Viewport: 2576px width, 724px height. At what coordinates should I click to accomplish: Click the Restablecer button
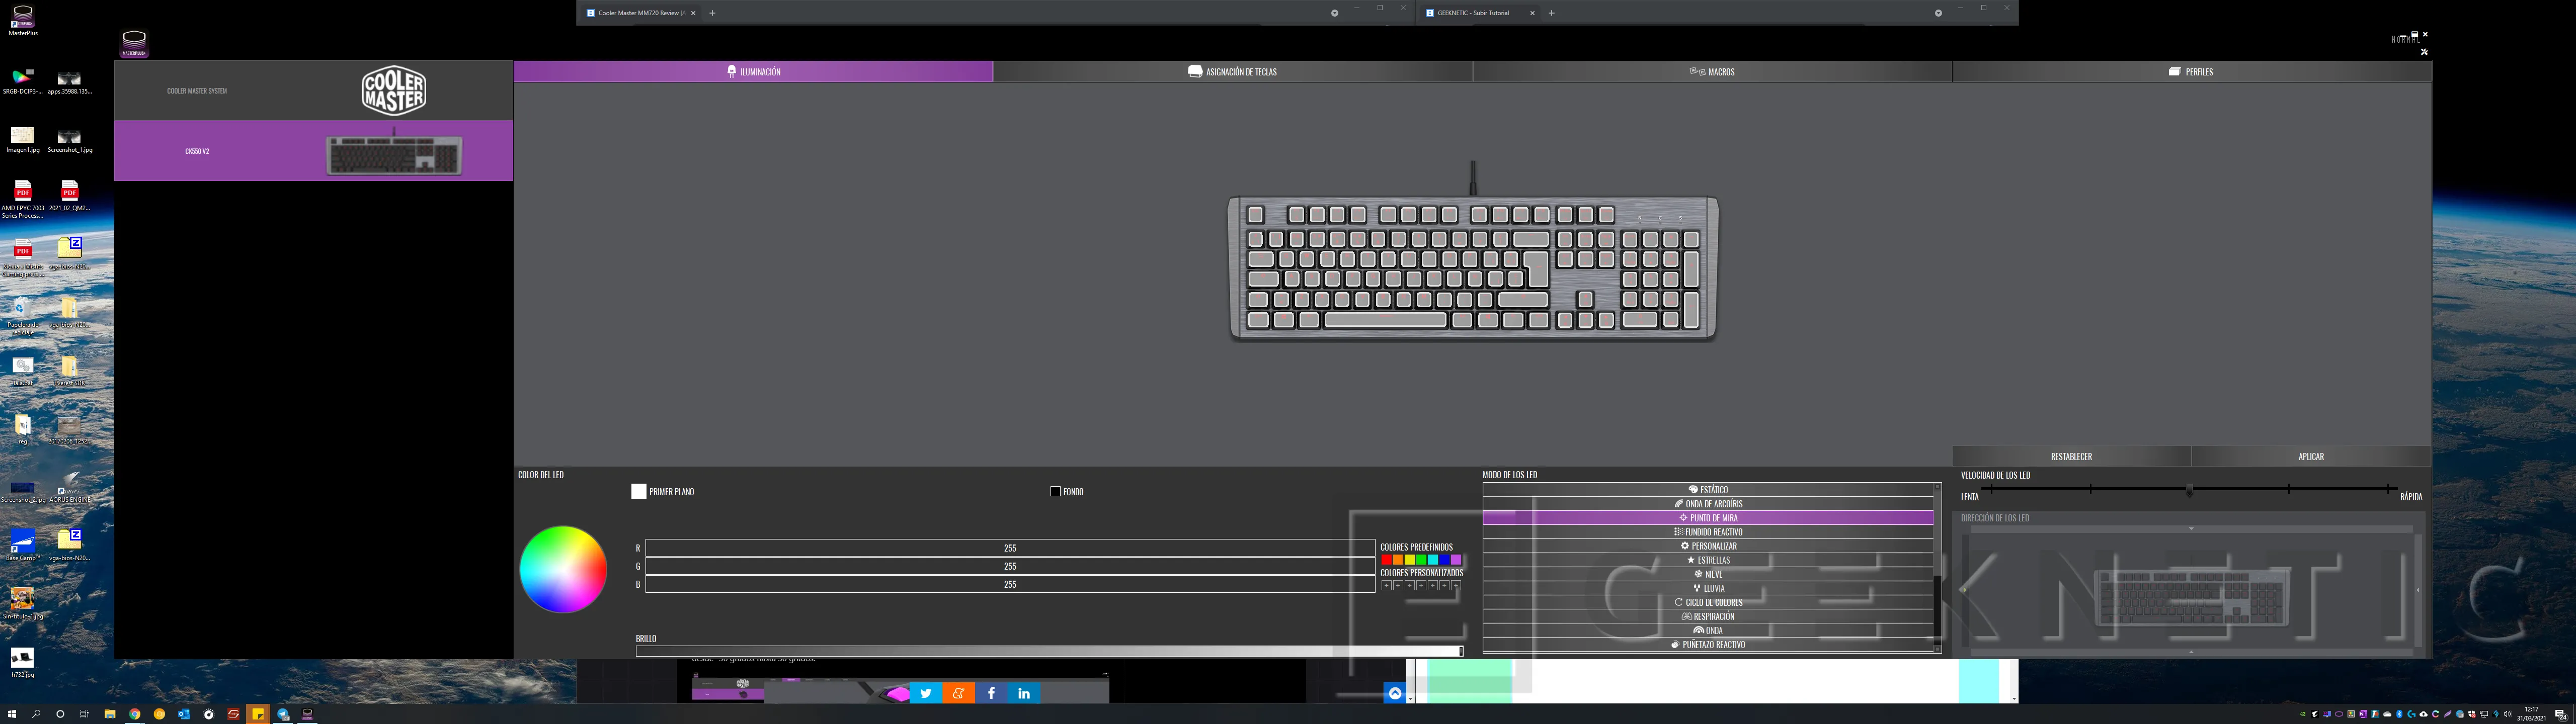[2071, 456]
